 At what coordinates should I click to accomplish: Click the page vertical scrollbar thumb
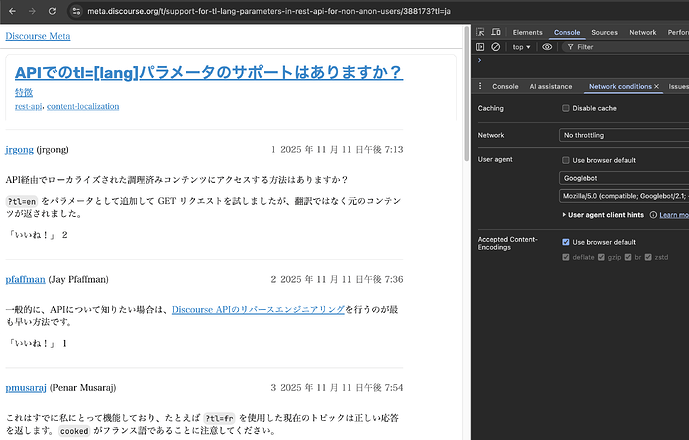(x=467, y=94)
